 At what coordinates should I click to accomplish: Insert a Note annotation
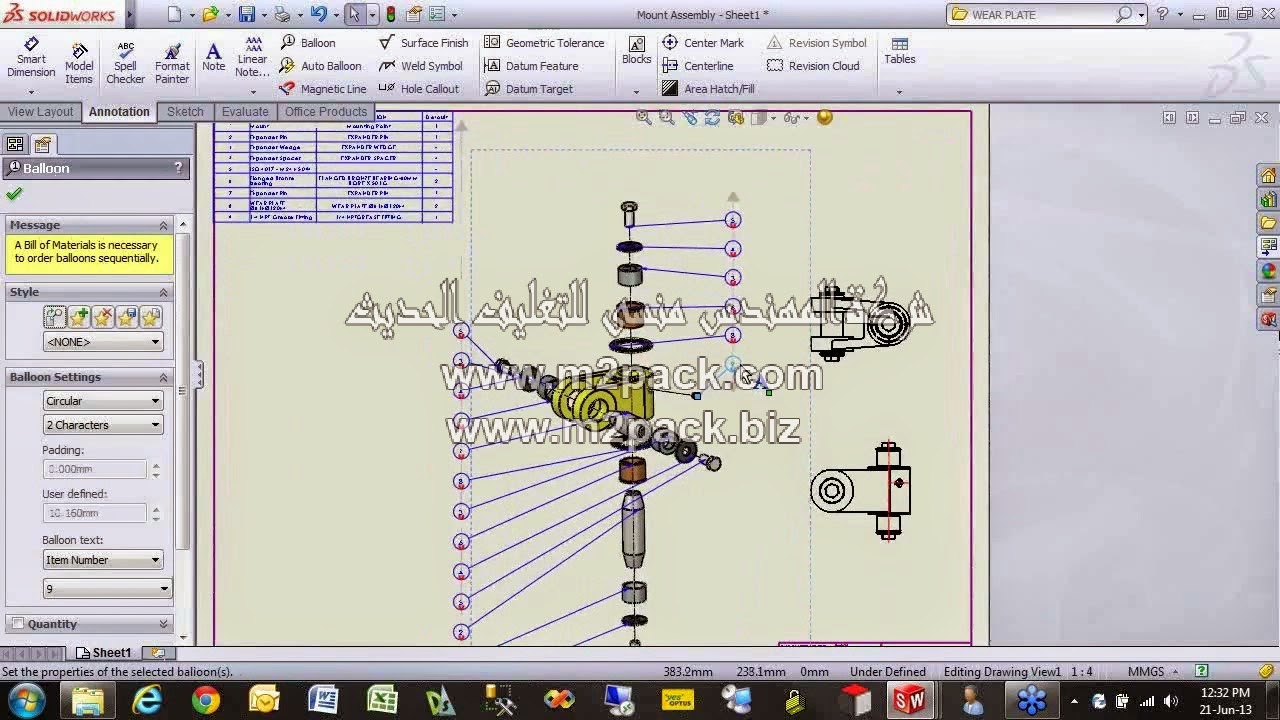pos(213,58)
